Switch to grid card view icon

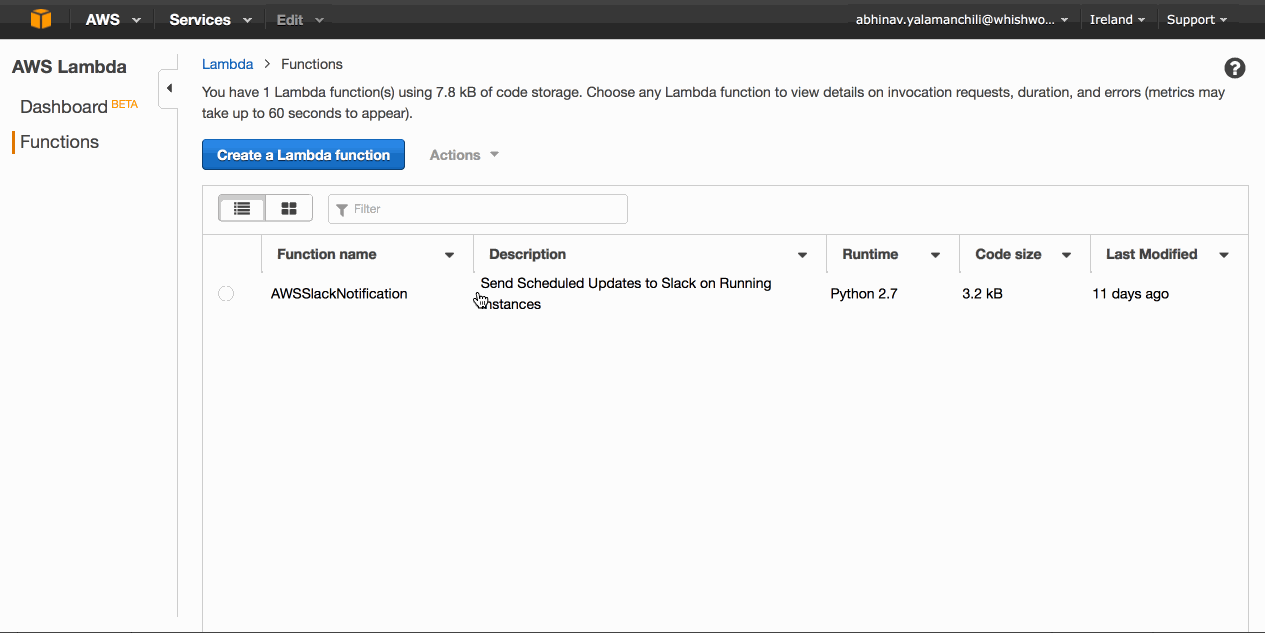pyautogui.click(x=289, y=208)
